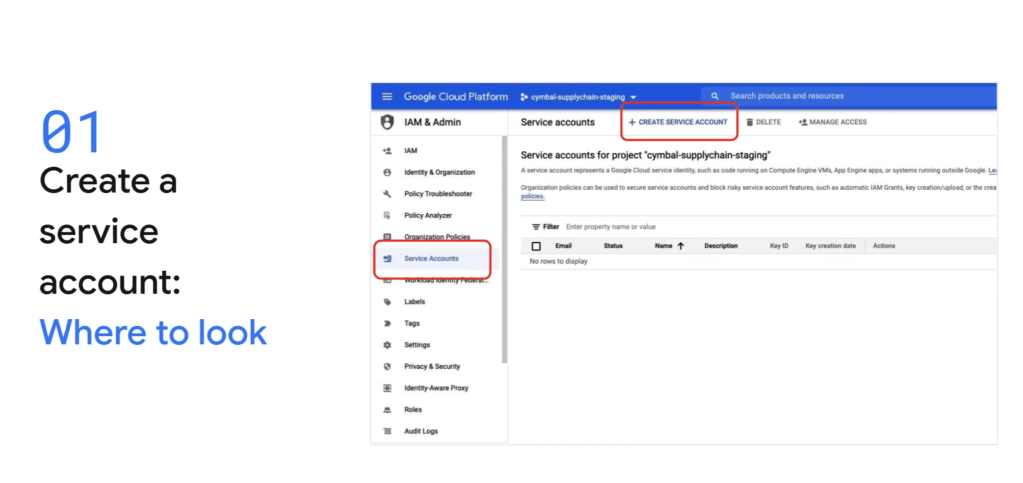Toggle the select-all rows checkbox
1023x483 pixels.
coord(536,246)
